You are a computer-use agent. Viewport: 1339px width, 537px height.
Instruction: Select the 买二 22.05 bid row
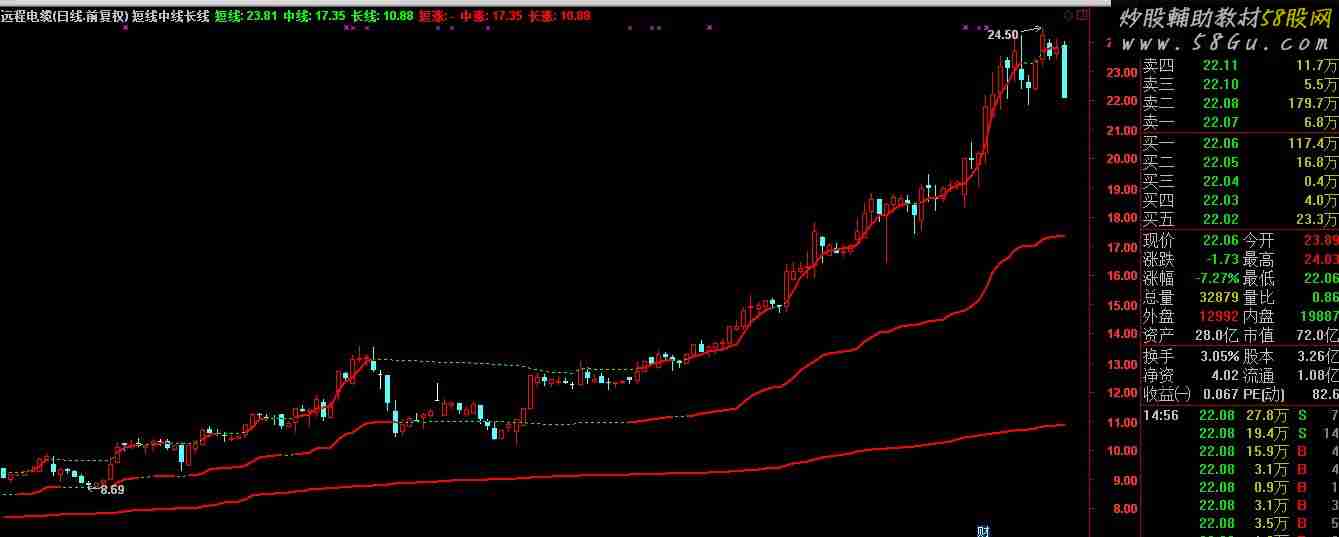tap(1240, 162)
